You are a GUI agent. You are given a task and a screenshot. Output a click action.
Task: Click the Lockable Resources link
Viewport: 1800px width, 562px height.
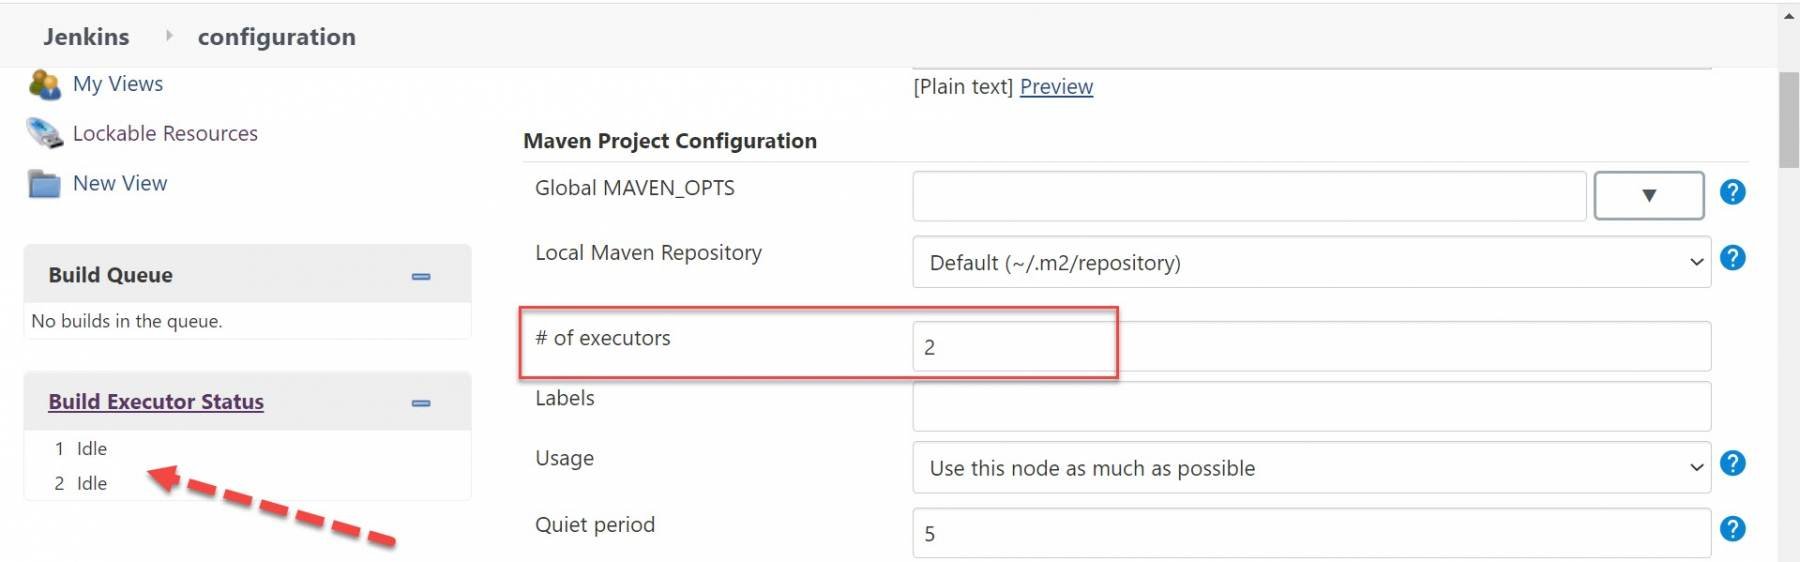pos(165,134)
